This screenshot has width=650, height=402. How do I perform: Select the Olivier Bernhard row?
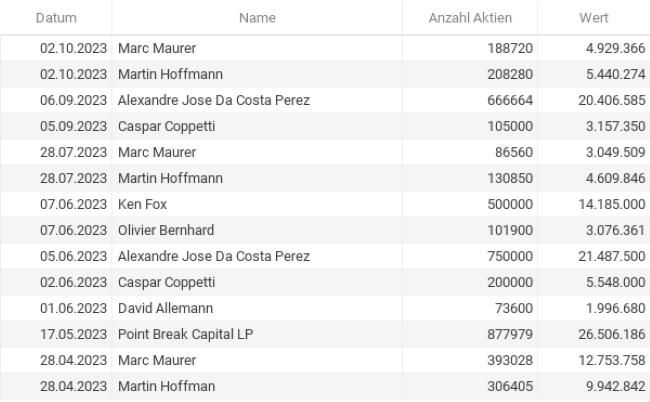325,230
